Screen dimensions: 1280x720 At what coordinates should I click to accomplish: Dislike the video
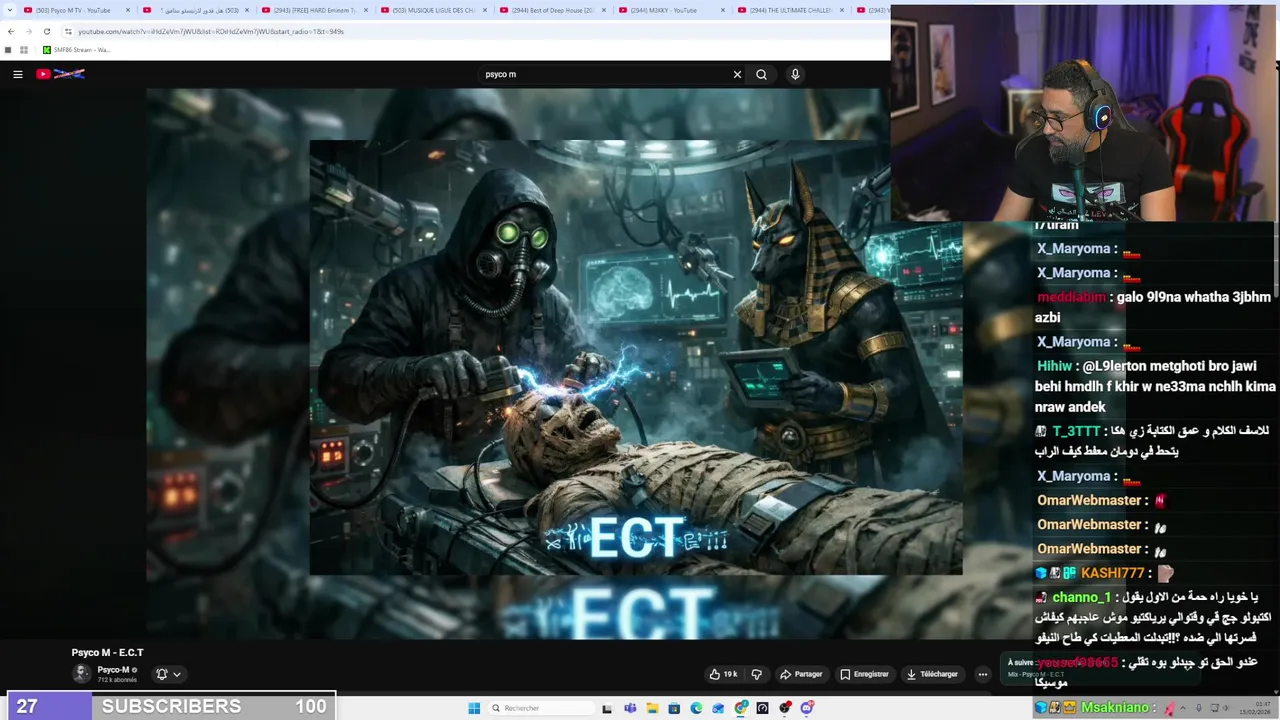(756, 674)
